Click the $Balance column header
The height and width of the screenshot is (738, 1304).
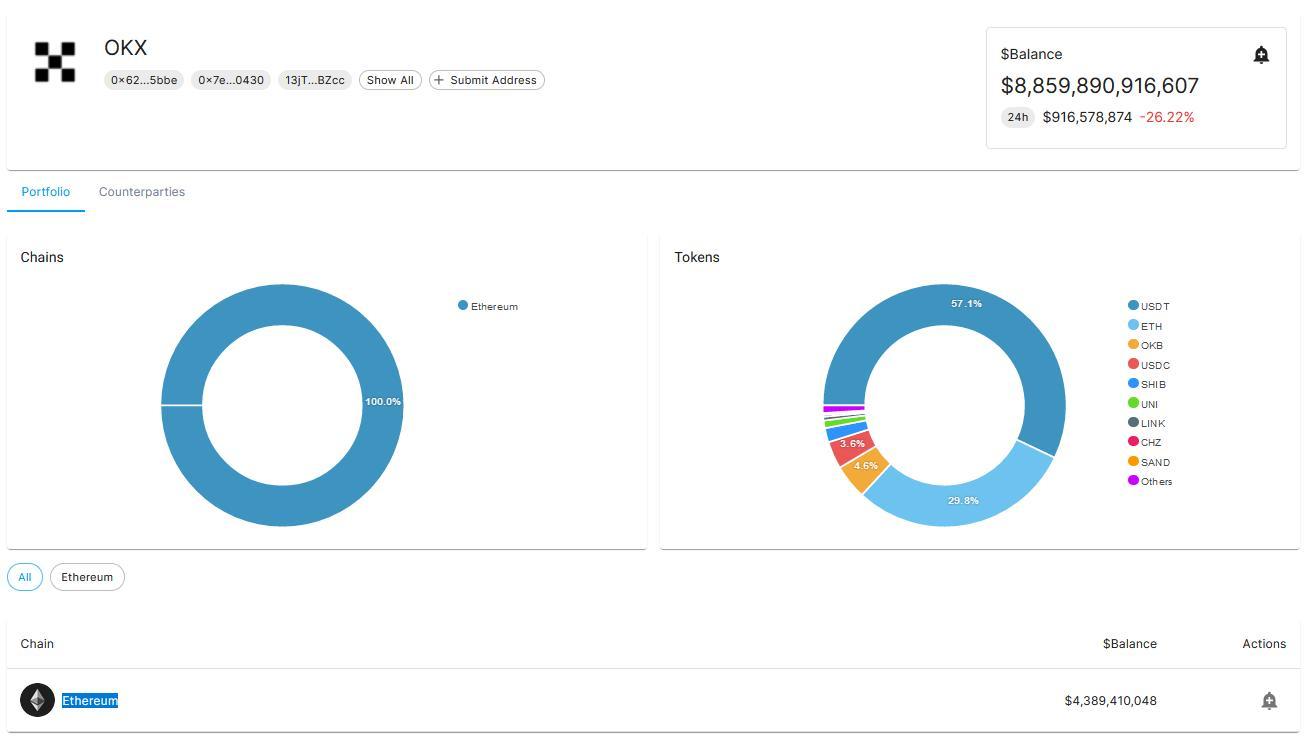[1130, 644]
